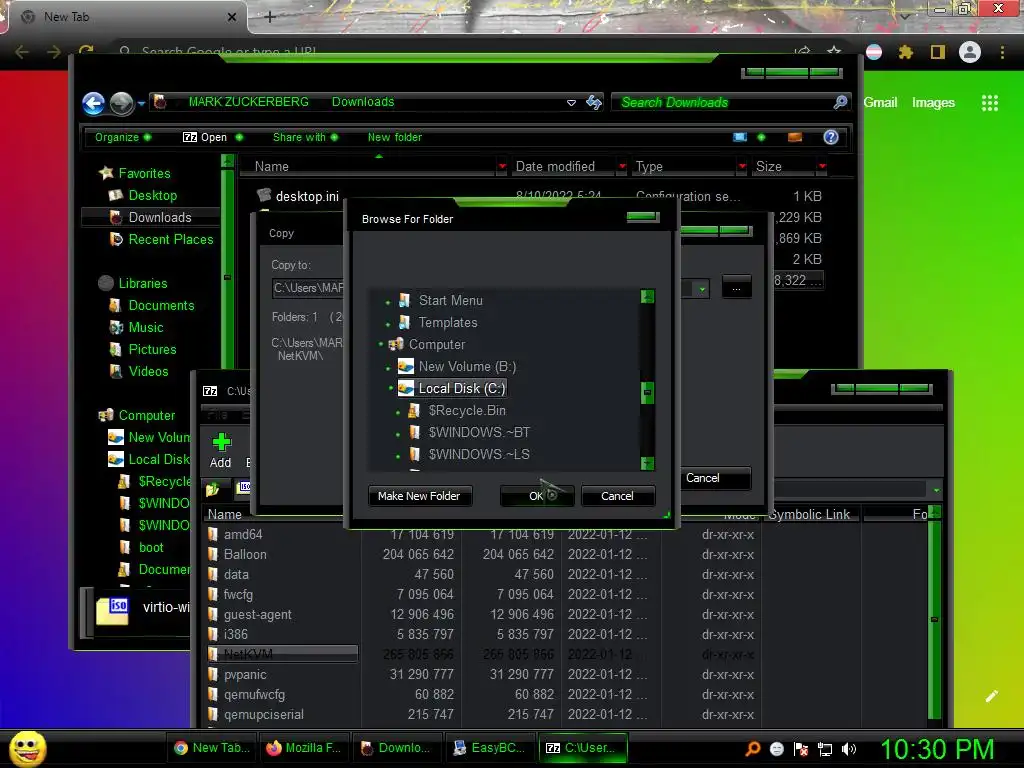Click New folder in the Explorer toolbar
The height and width of the screenshot is (768, 1024).
pyautogui.click(x=394, y=137)
